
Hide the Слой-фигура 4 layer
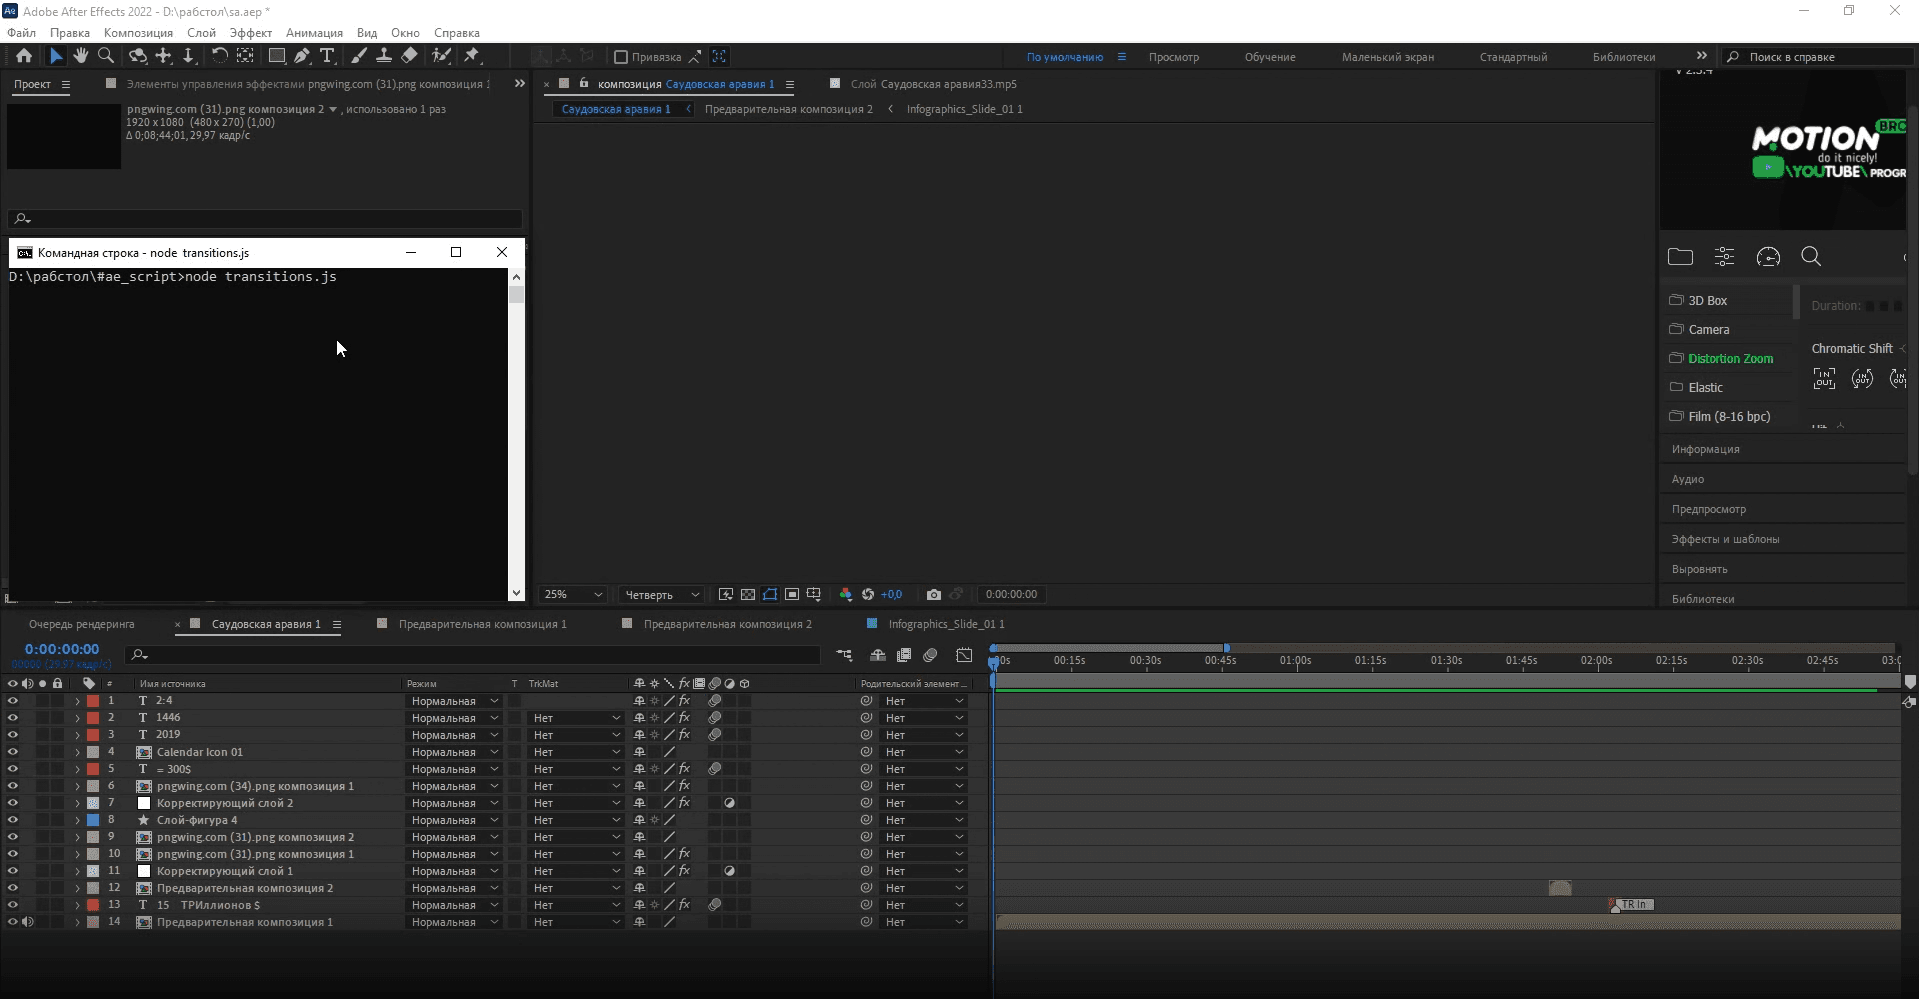point(13,820)
